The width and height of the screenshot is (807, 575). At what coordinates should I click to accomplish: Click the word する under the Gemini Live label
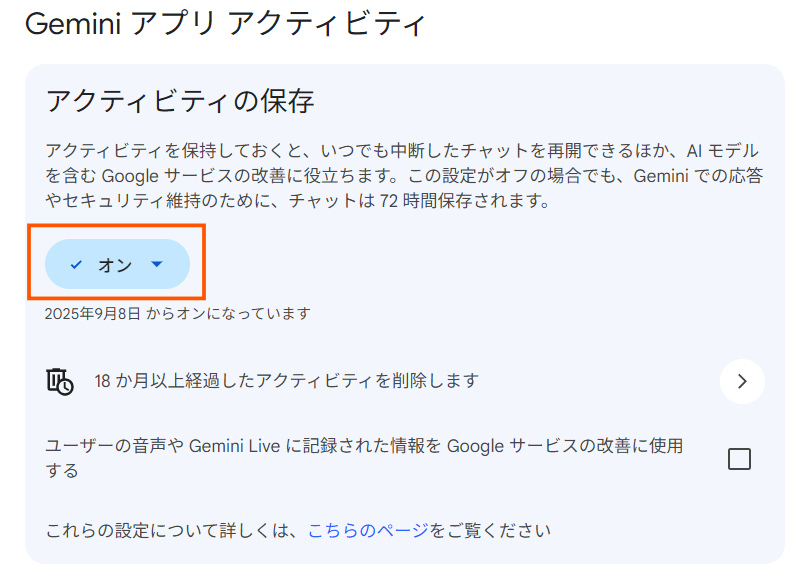[x=62, y=470]
